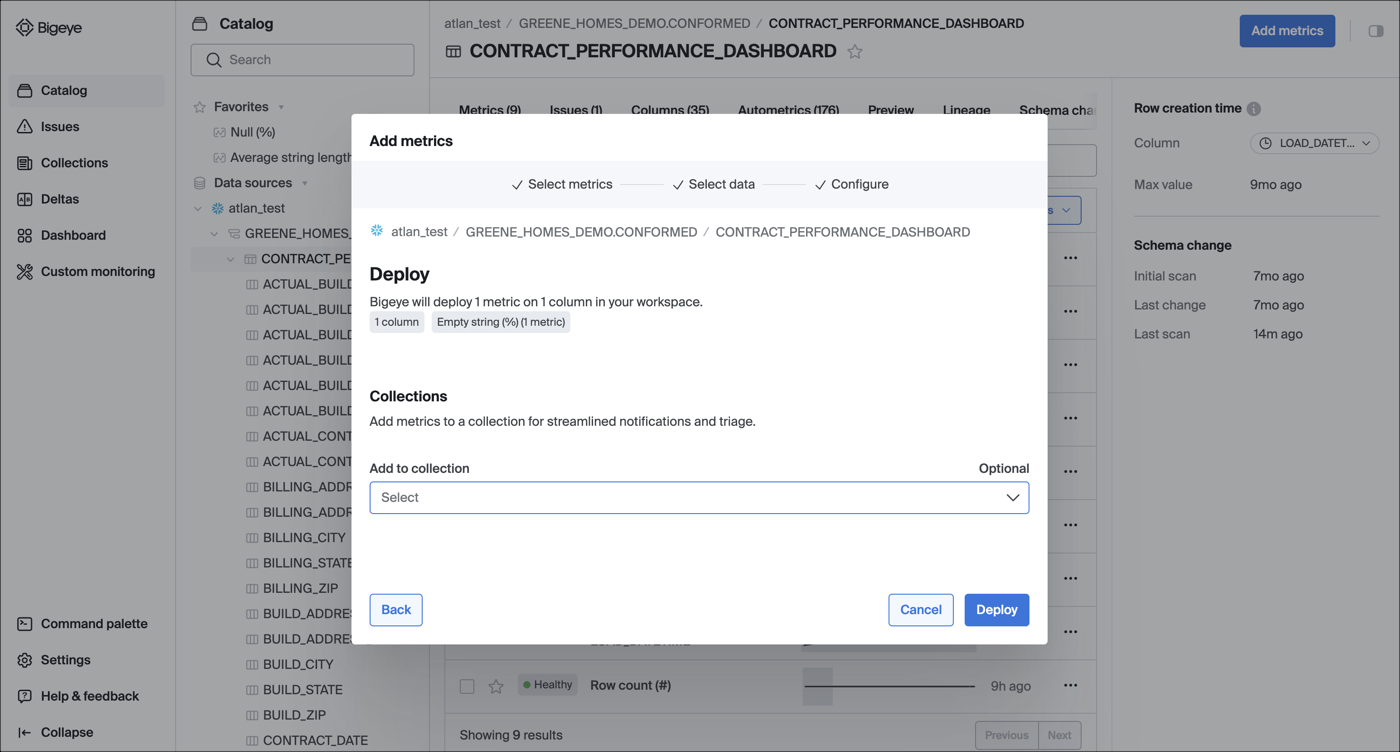Click the Configure wizard step
Image resolution: width=1400 pixels, height=752 pixels.
click(851, 184)
